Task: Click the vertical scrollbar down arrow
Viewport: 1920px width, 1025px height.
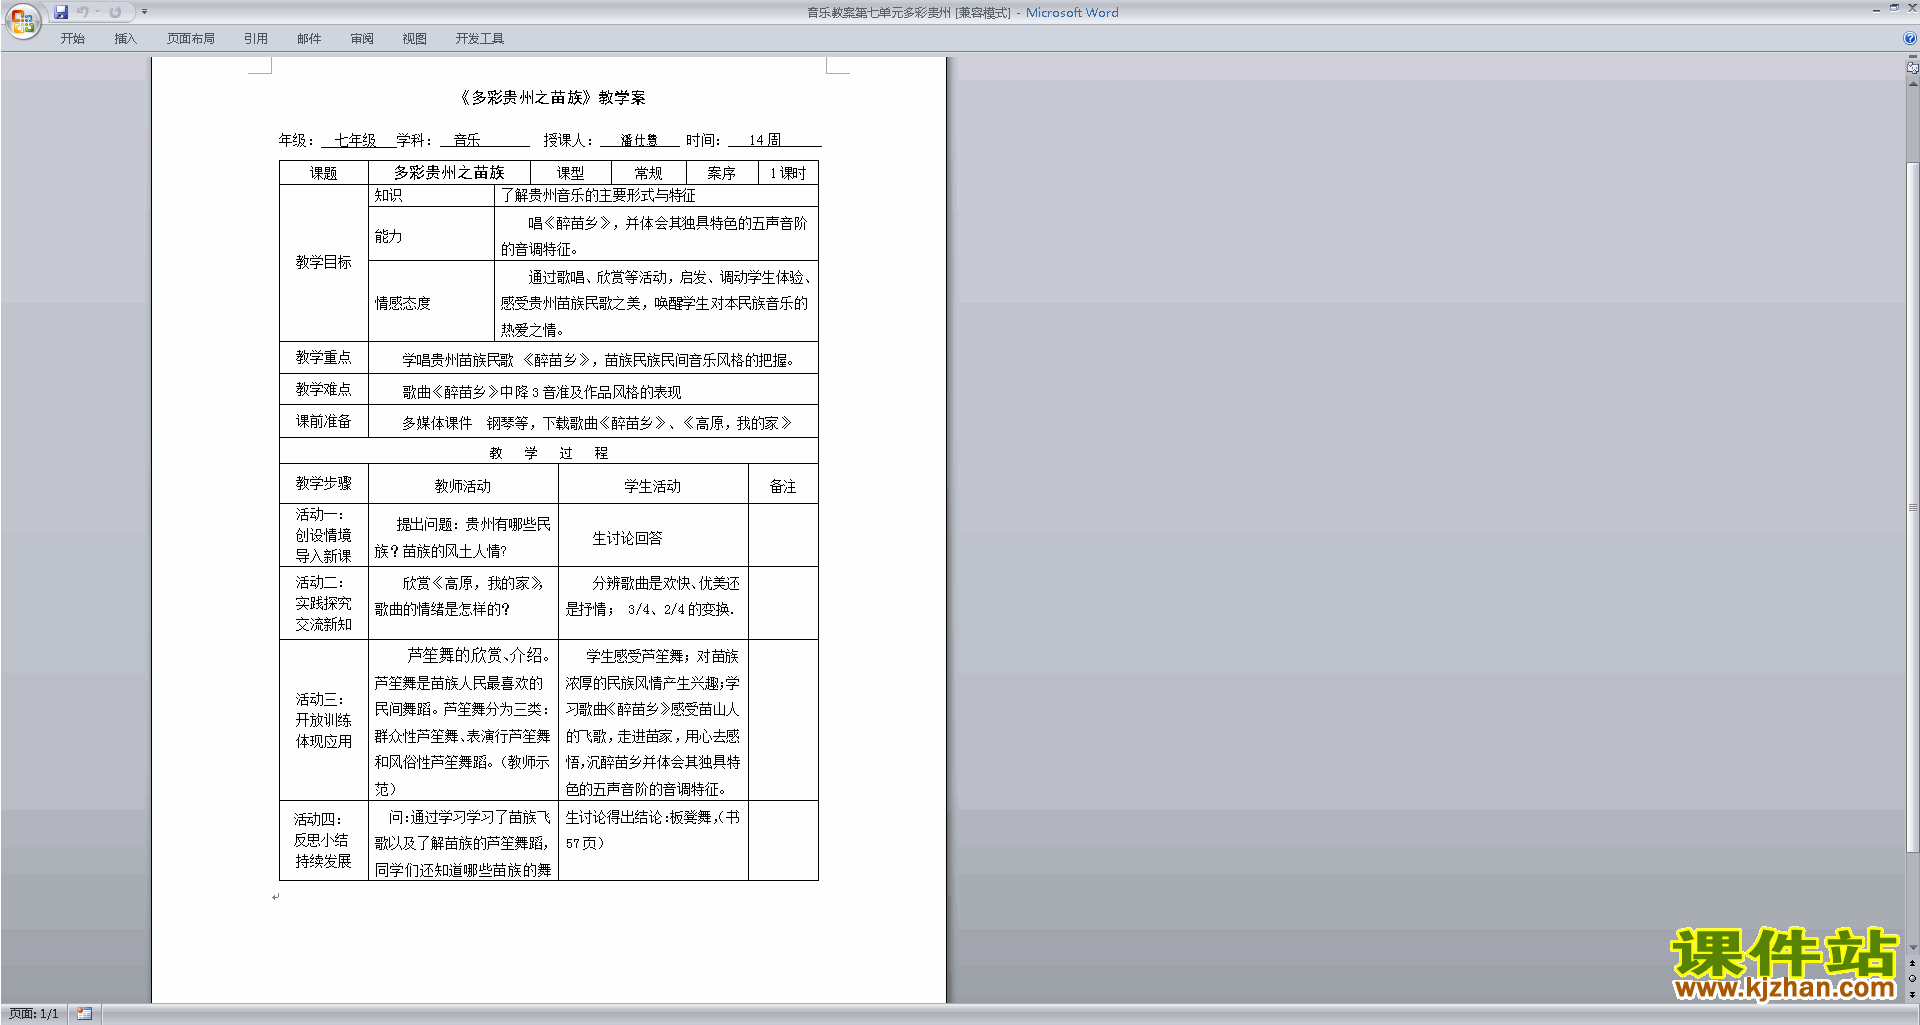Action: (x=1912, y=948)
